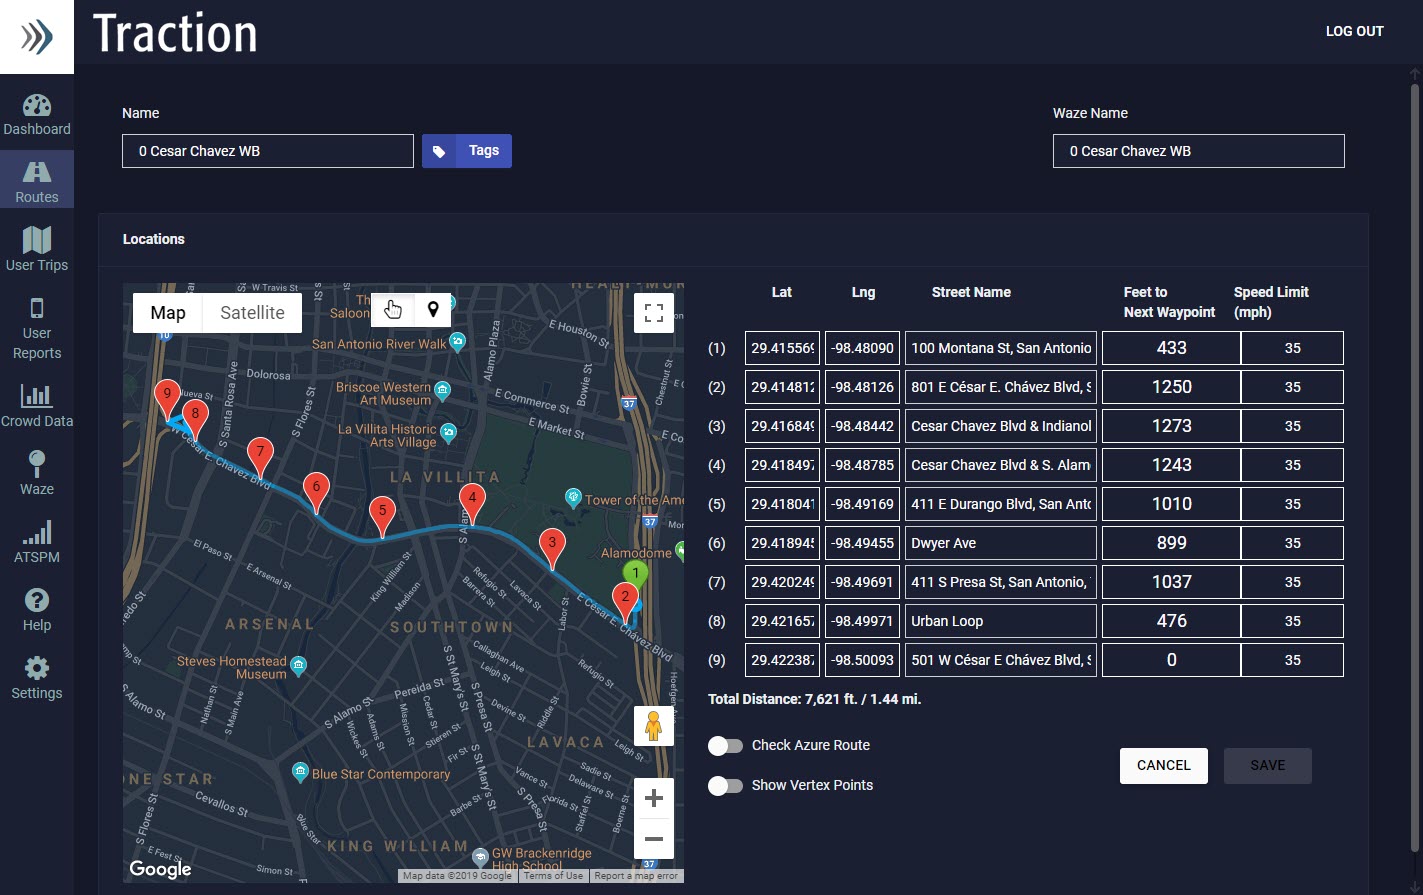Toggle fullscreen map view
The height and width of the screenshot is (895, 1423).
pos(654,313)
